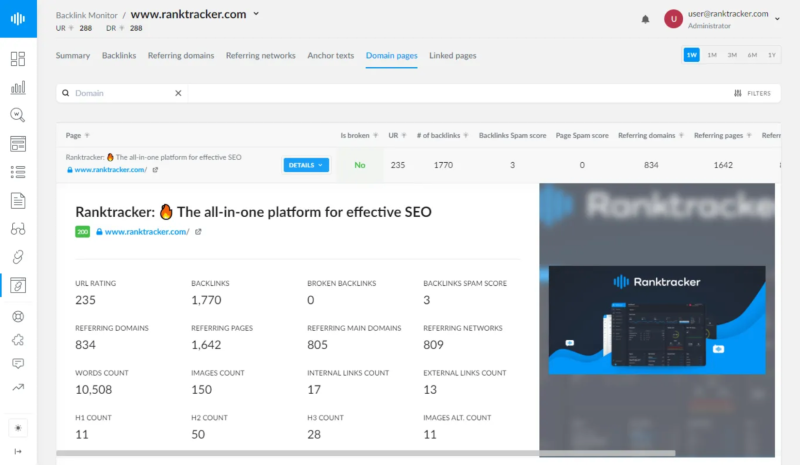The image size is (800, 465).
Task: Open the dashboard grid icon in sidebar
Action: pos(18,59)
